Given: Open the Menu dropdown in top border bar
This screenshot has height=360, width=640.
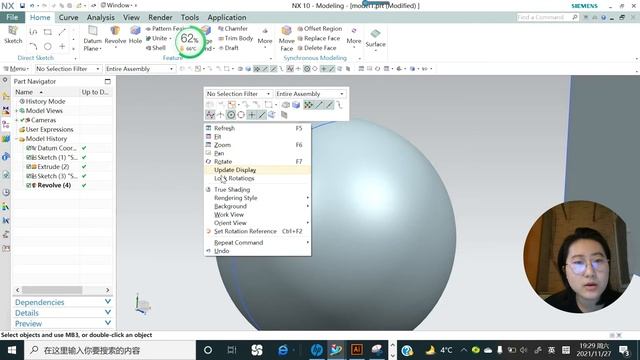Looking at the screenshot, I should (x=16, y=69).
